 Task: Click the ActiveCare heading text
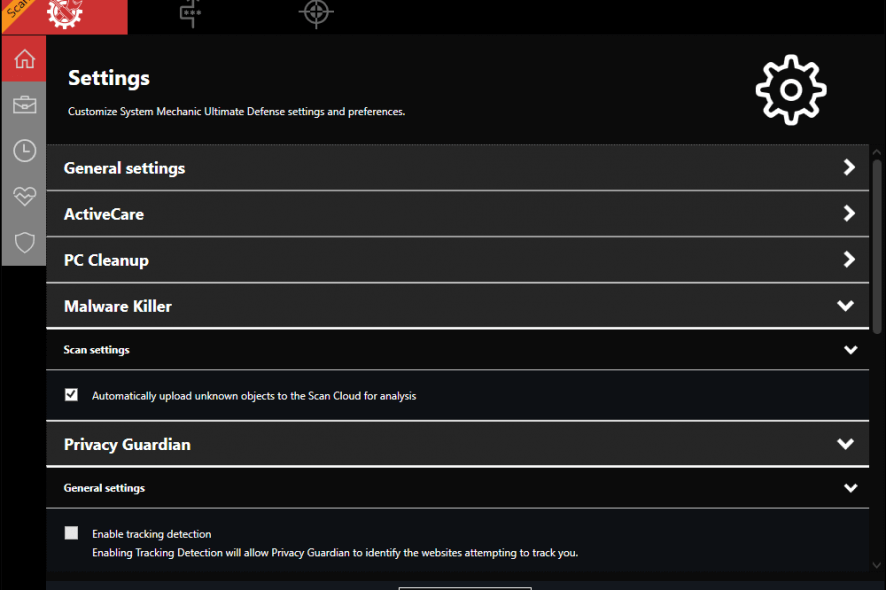click(x=104, y=214)
